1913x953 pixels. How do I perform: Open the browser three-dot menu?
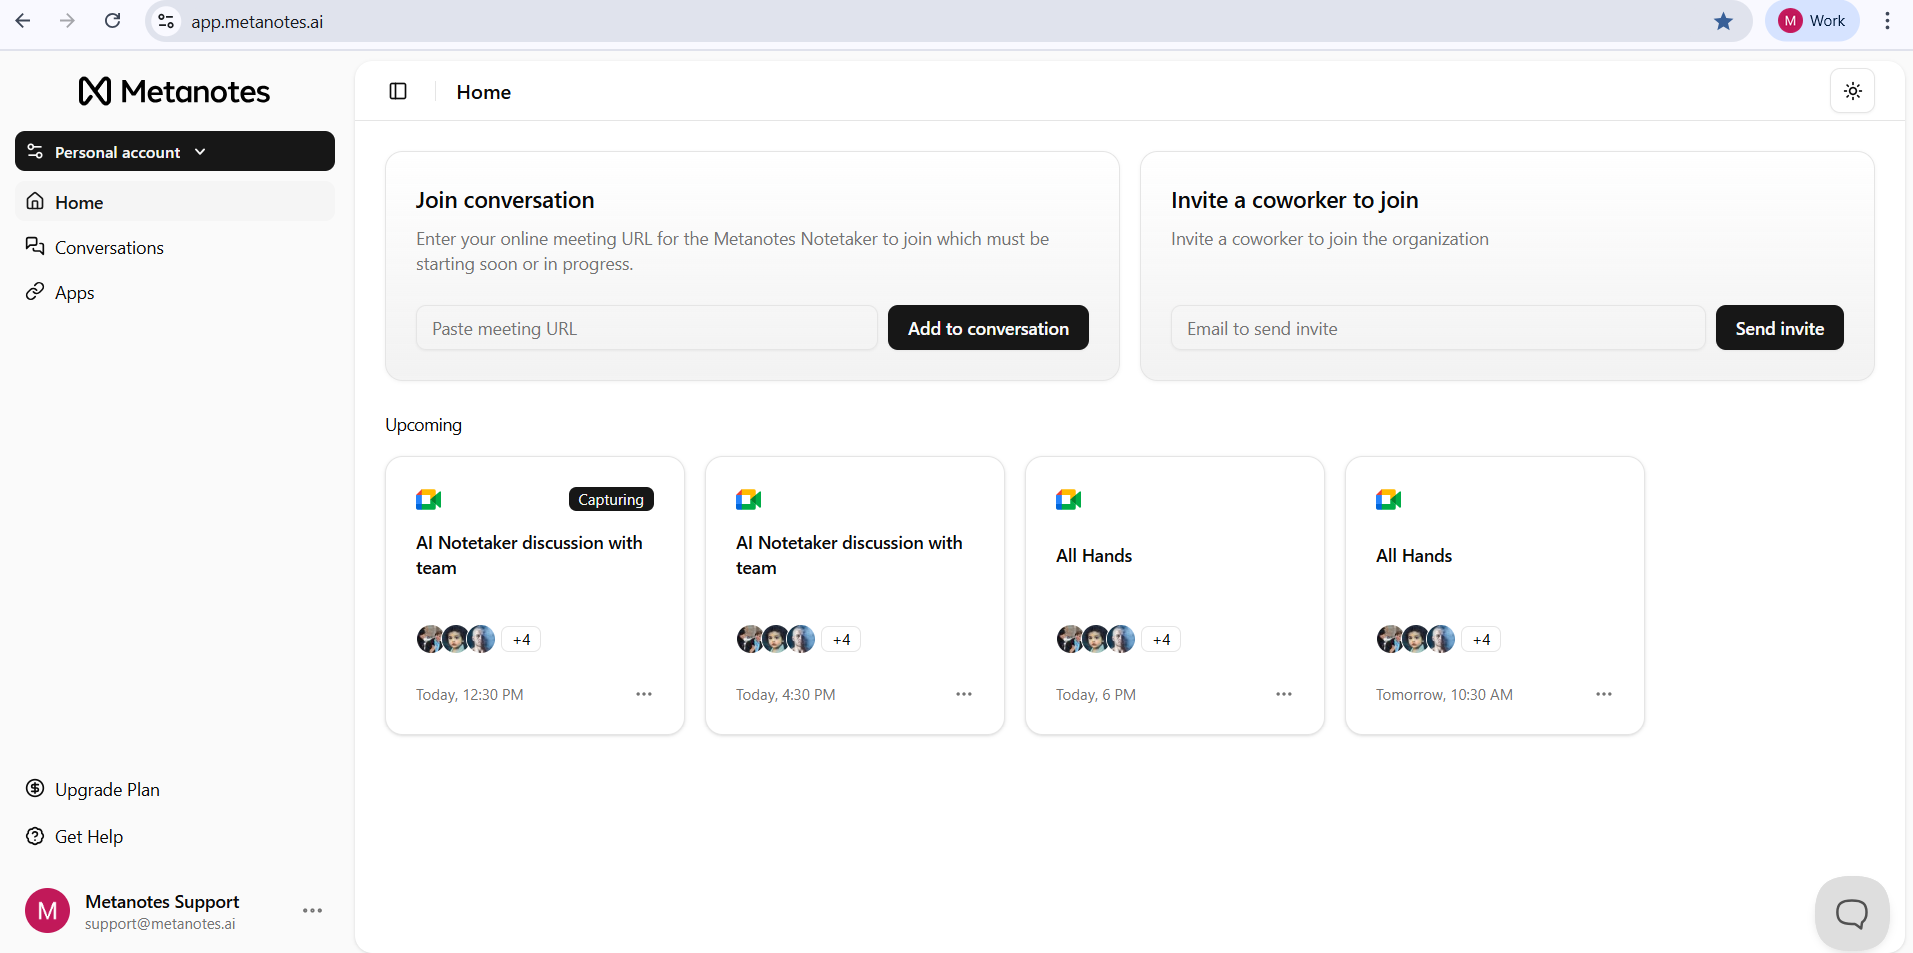click(1887, 21)
